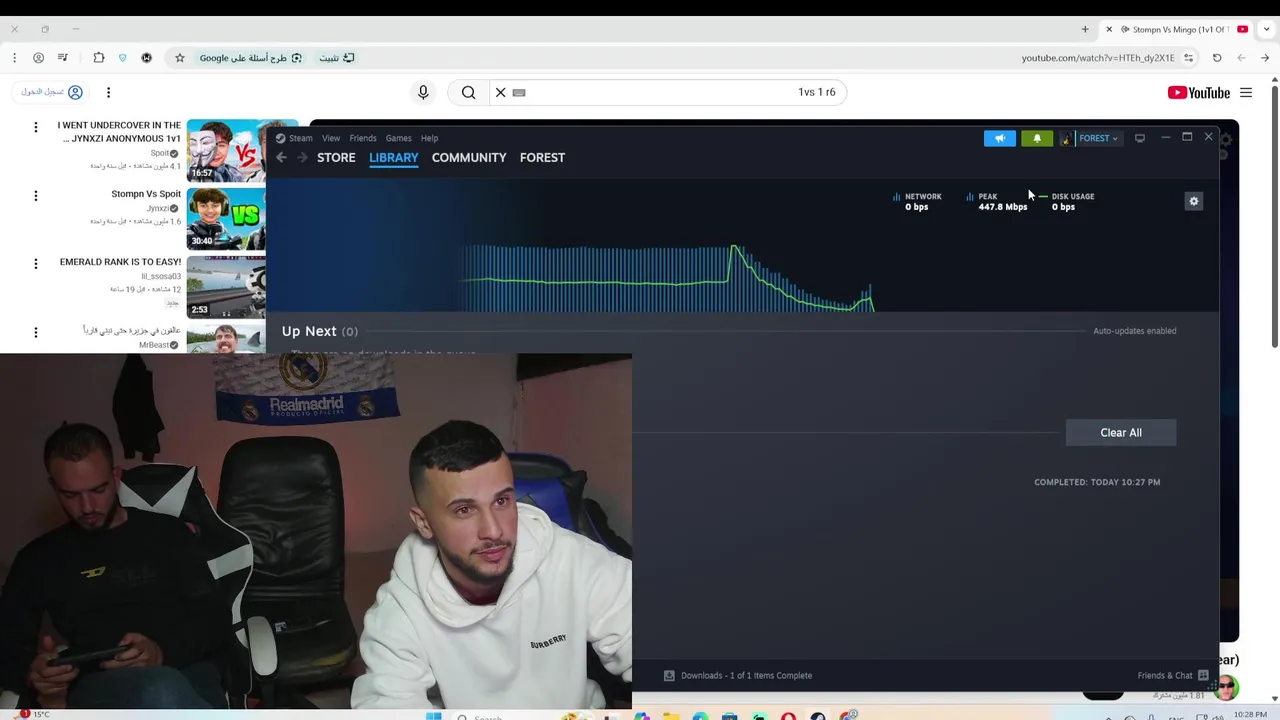Click the Steam download throughput graph

click(668, 277)
